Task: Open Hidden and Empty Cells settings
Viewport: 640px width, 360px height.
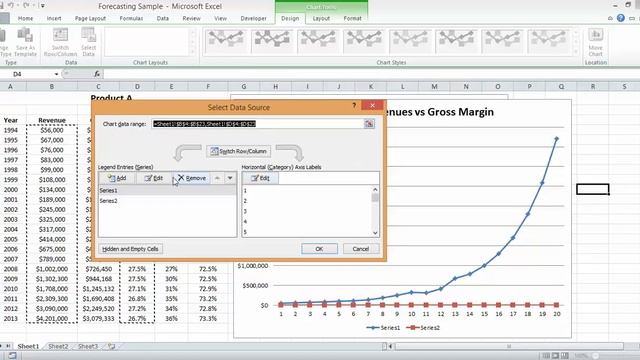Action: [x=131, y=249]
